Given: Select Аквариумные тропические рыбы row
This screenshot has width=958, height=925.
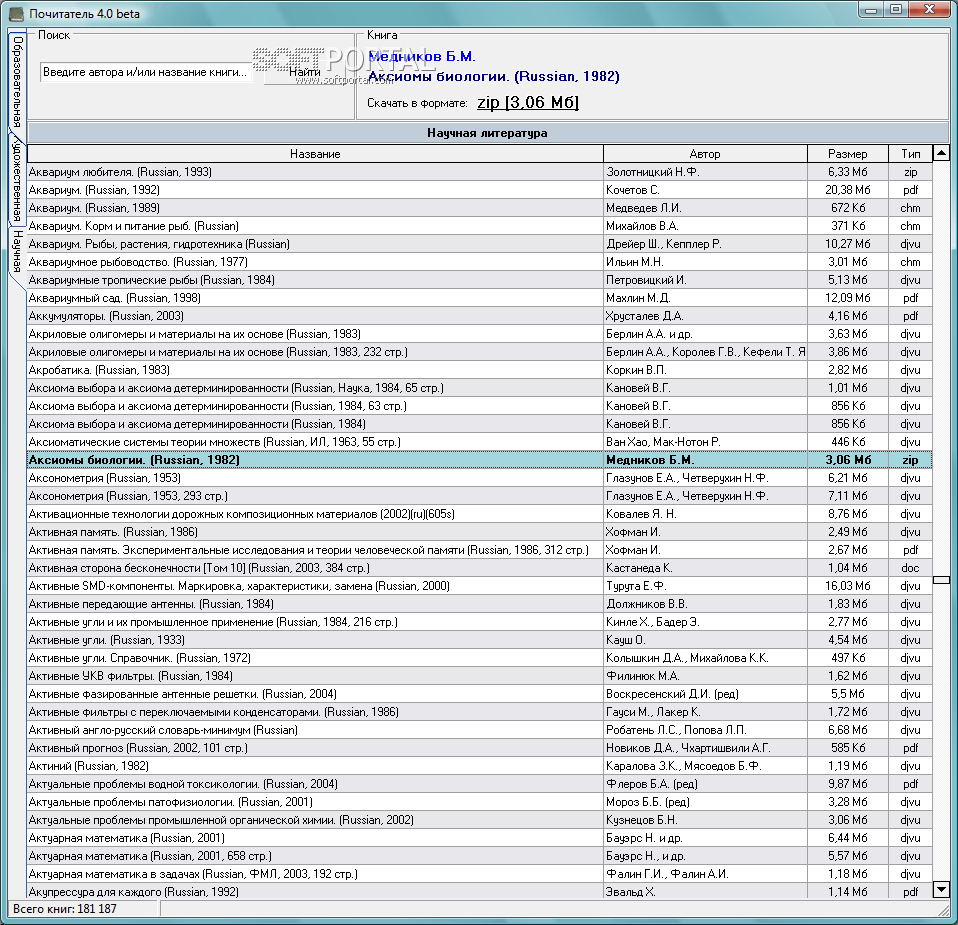Looking at the screenshot, I should coord(480,280).
